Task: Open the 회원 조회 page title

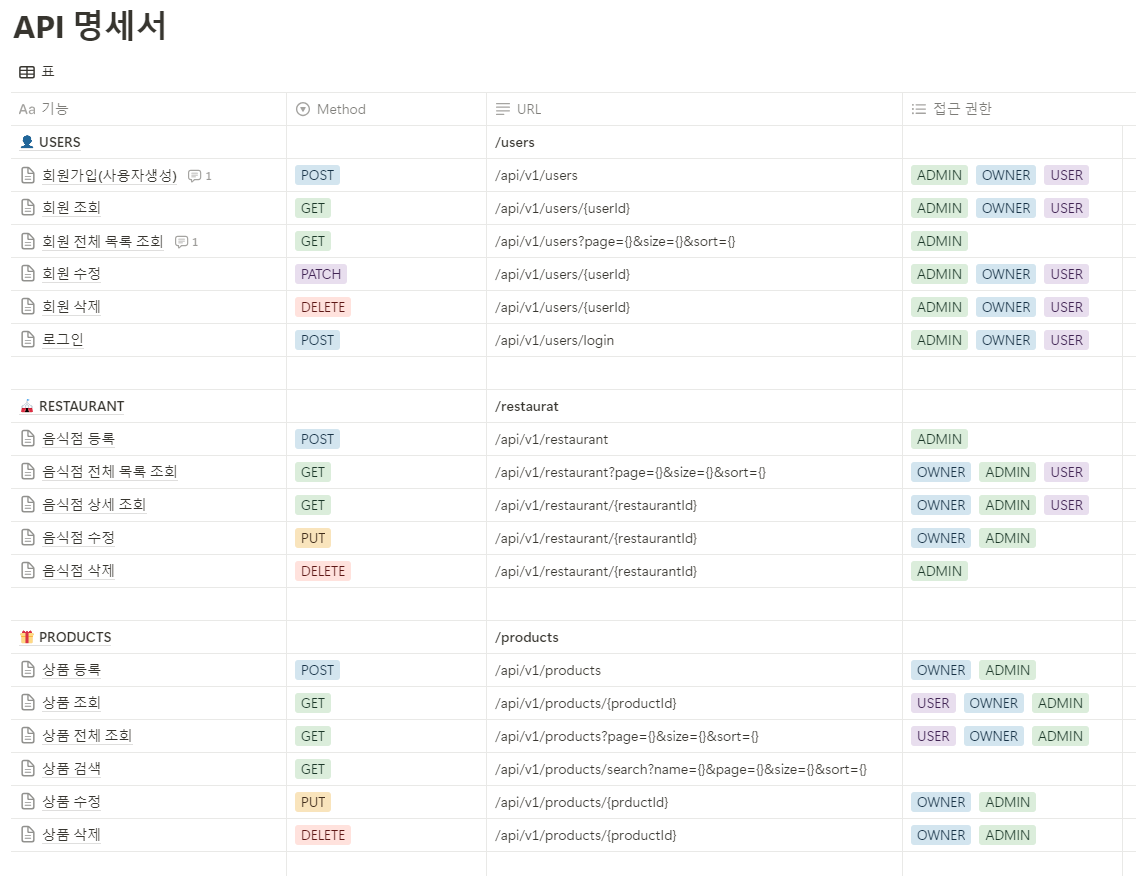Action: click(x=71, y=208)
